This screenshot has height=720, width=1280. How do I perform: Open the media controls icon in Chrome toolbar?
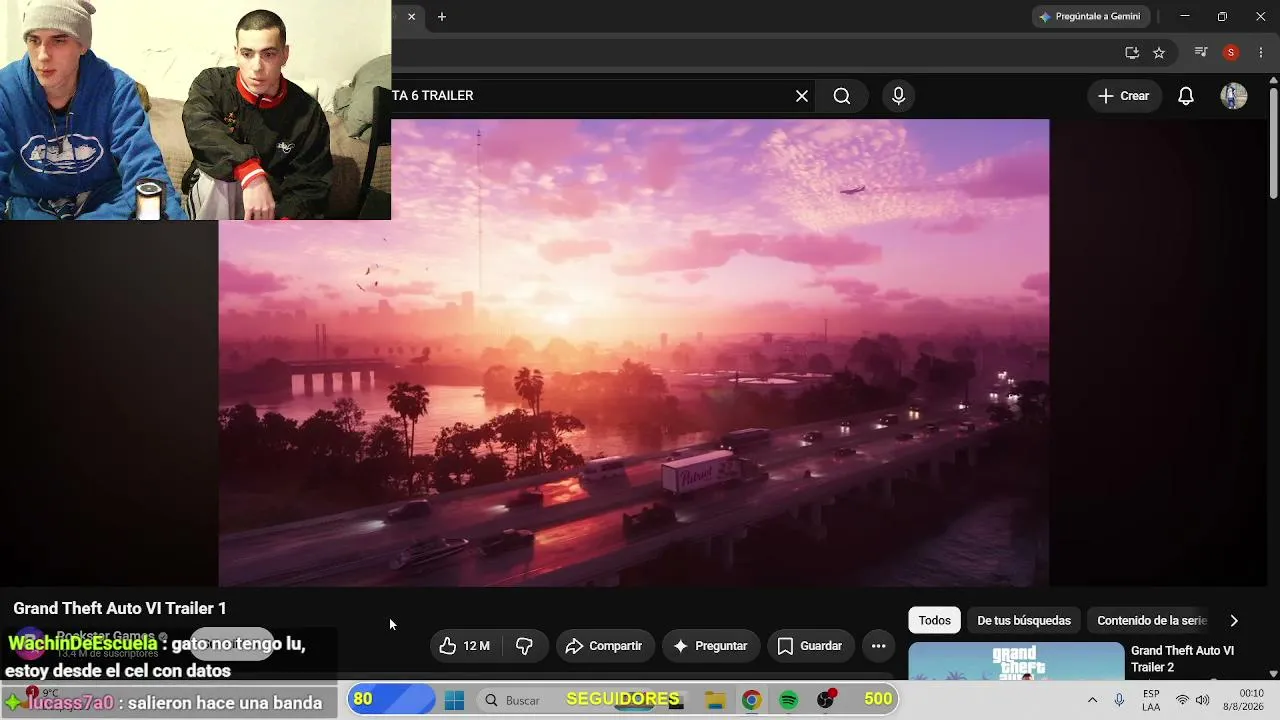(x=1202, y=53)
